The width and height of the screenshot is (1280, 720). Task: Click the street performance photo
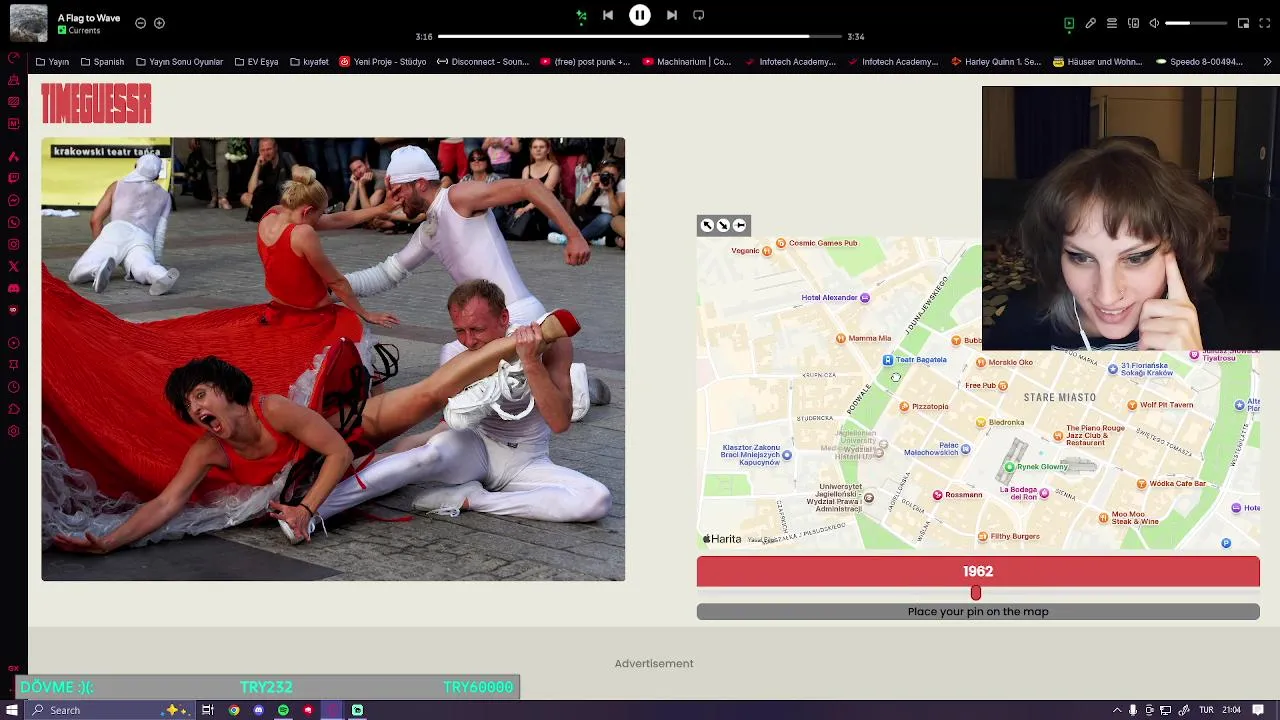point(333,359)
